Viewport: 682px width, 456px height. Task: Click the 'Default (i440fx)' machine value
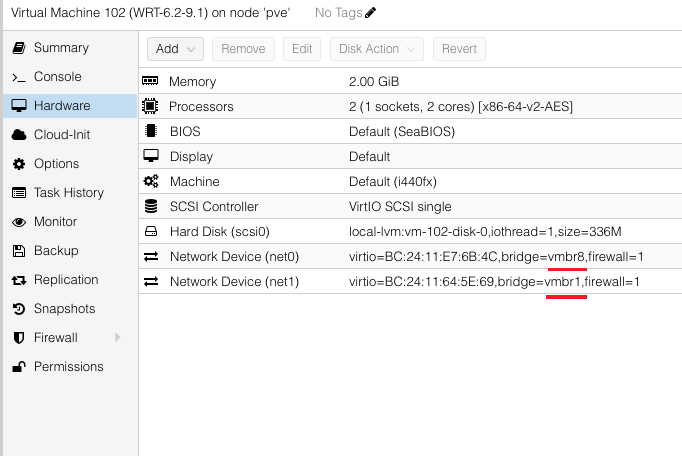(x=393, y=181)
